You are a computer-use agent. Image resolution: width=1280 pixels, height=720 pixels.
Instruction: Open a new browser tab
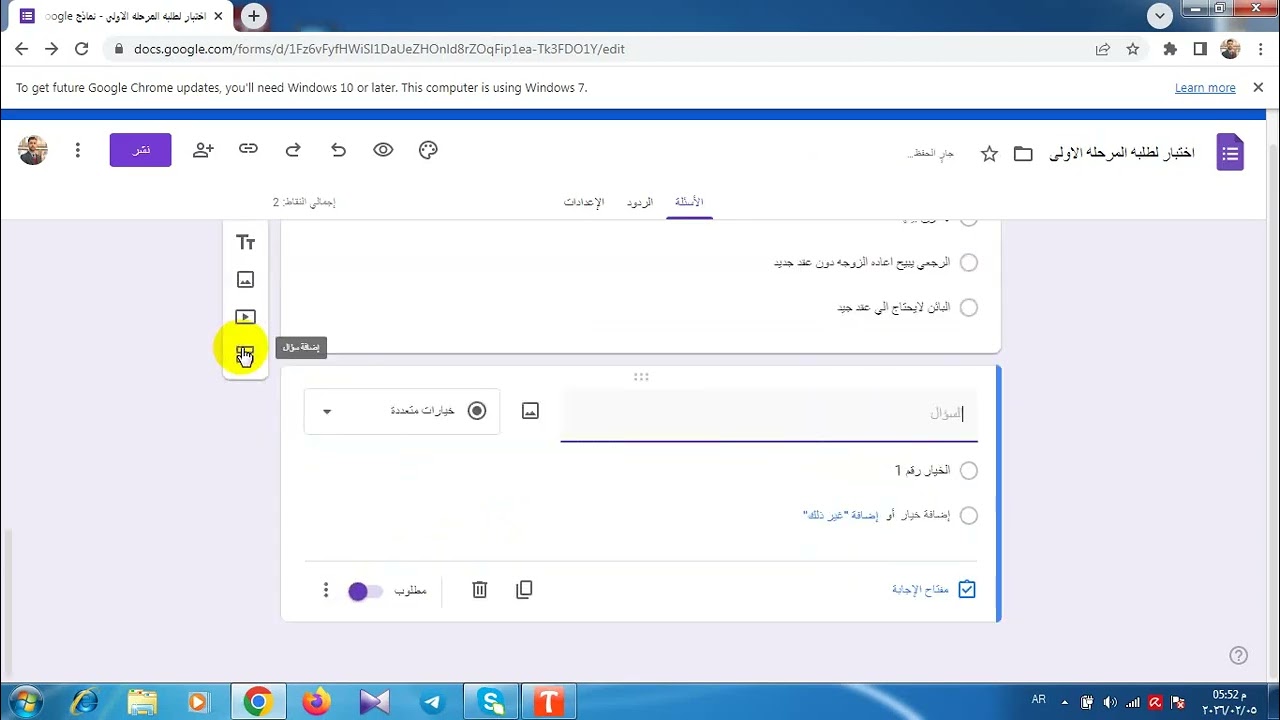point(254,16)
